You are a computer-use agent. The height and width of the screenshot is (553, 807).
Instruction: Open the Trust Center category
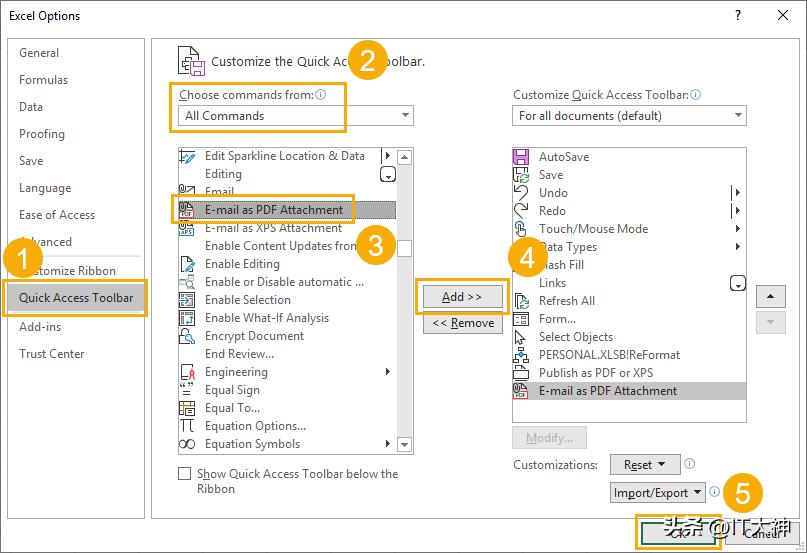tap(52, 354)
